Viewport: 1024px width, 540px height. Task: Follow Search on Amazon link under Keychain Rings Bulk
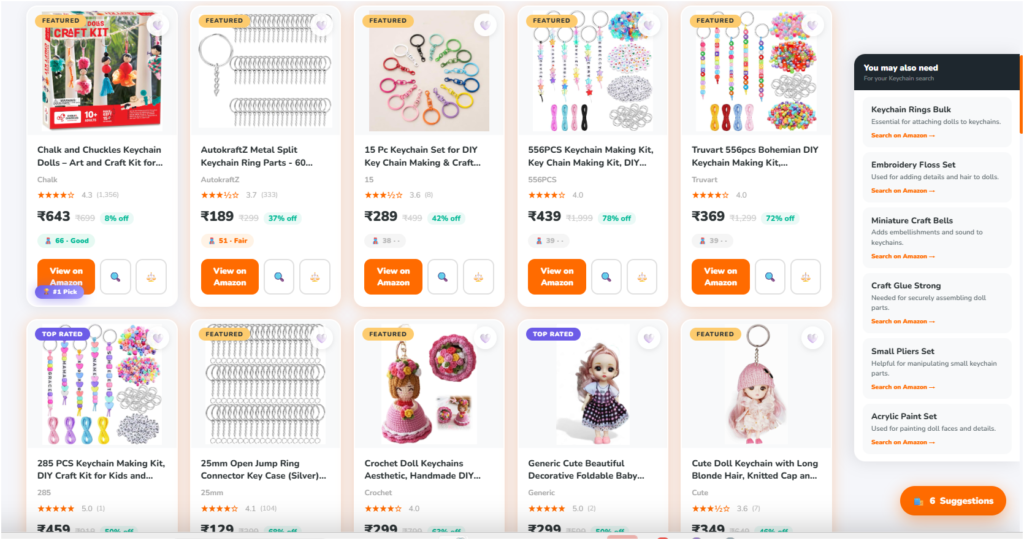pos(903,135)
